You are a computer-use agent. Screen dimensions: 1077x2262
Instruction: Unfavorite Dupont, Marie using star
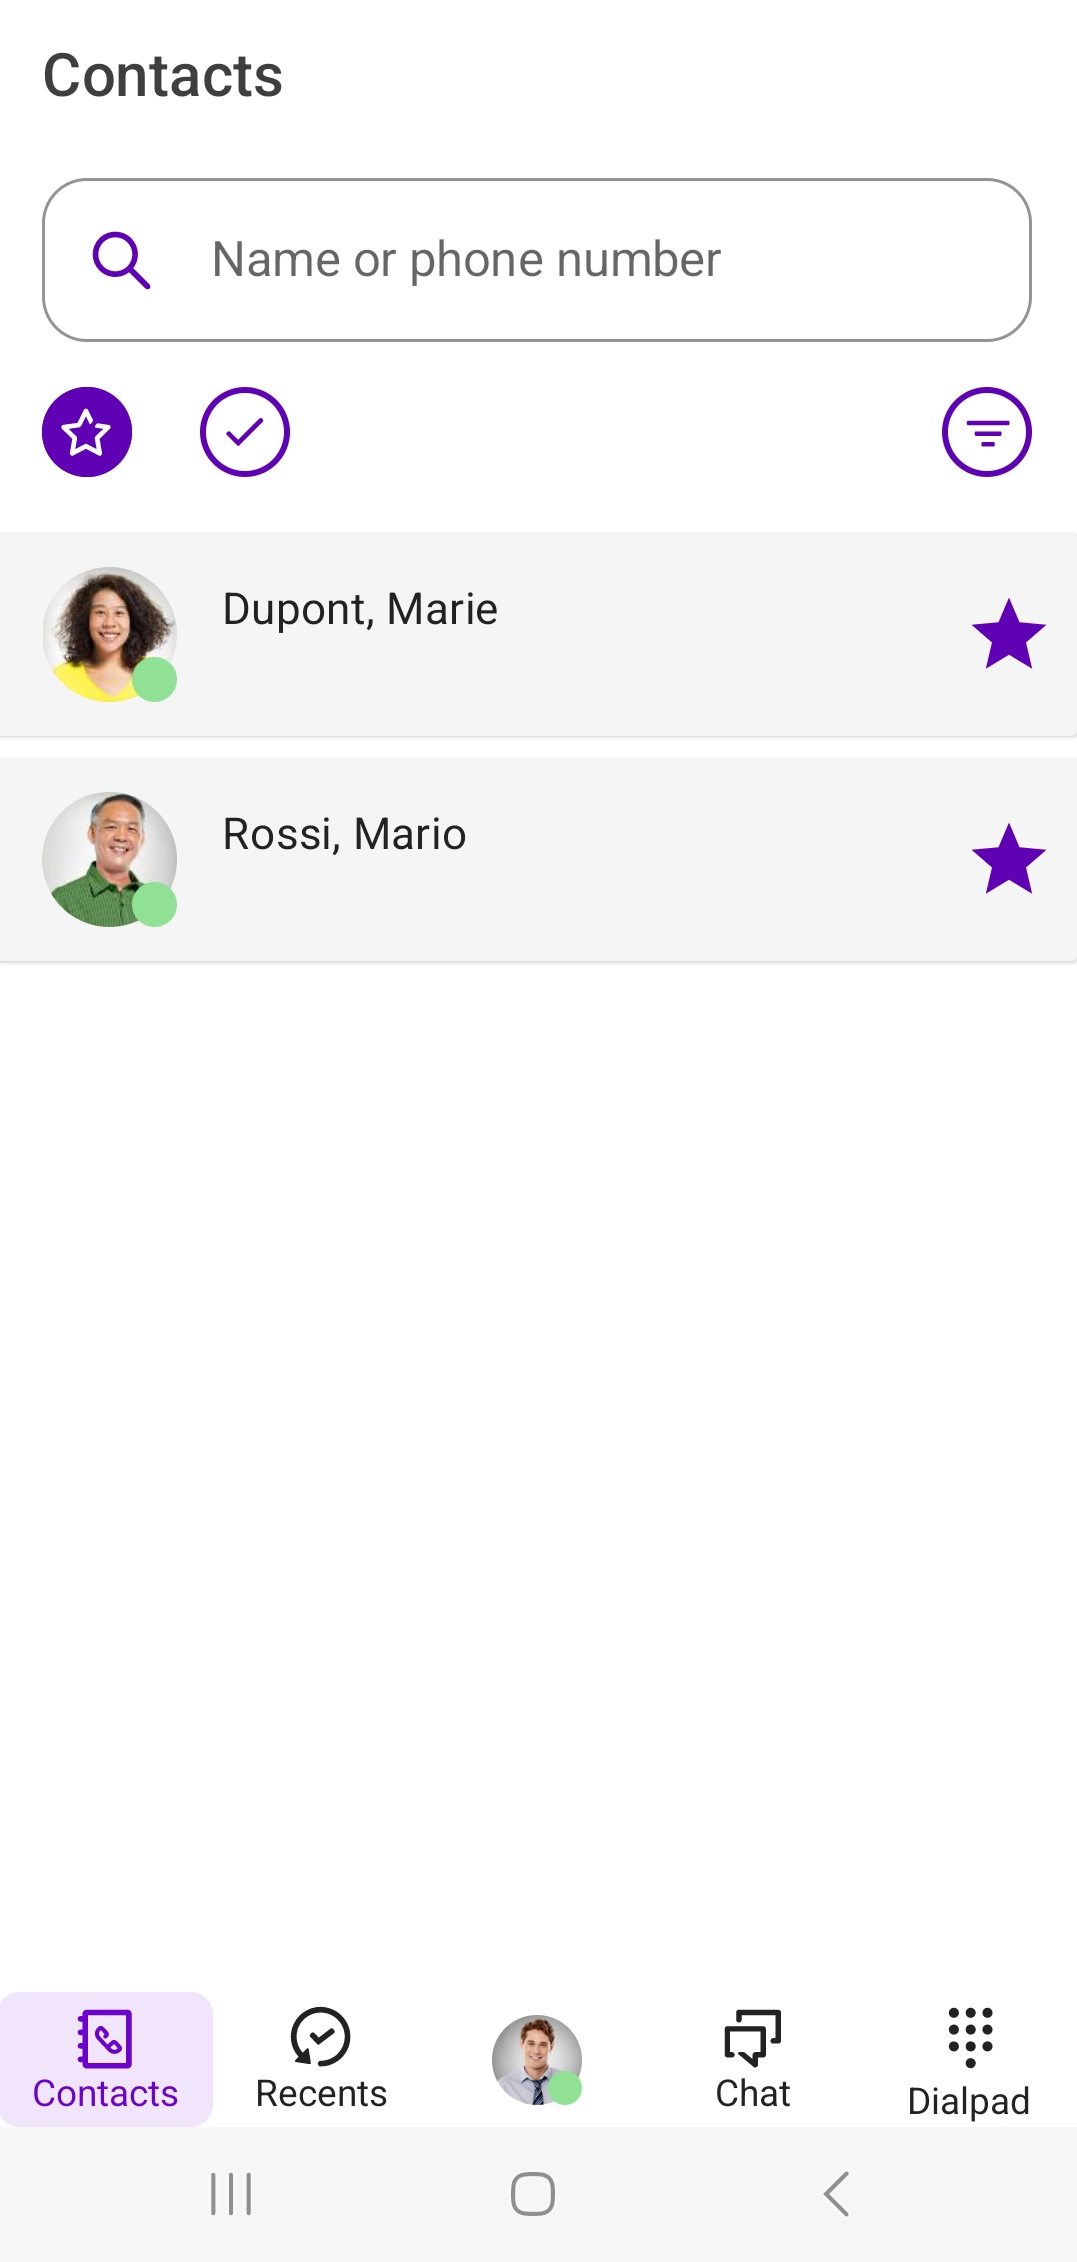click(x=1008, y=634)
